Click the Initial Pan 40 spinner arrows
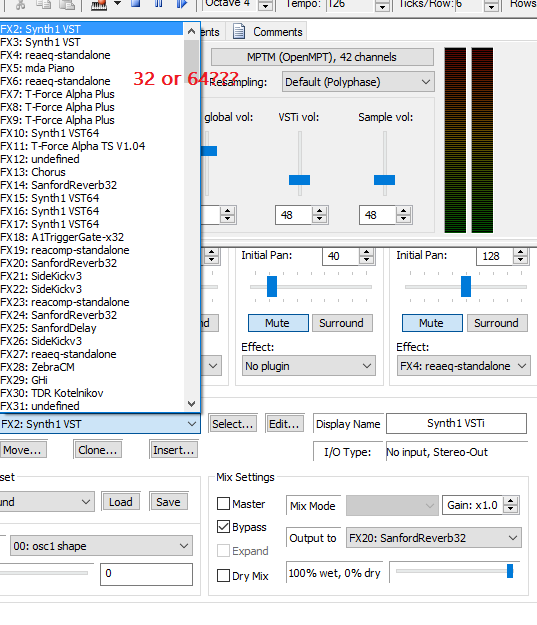 pos(366,256)
